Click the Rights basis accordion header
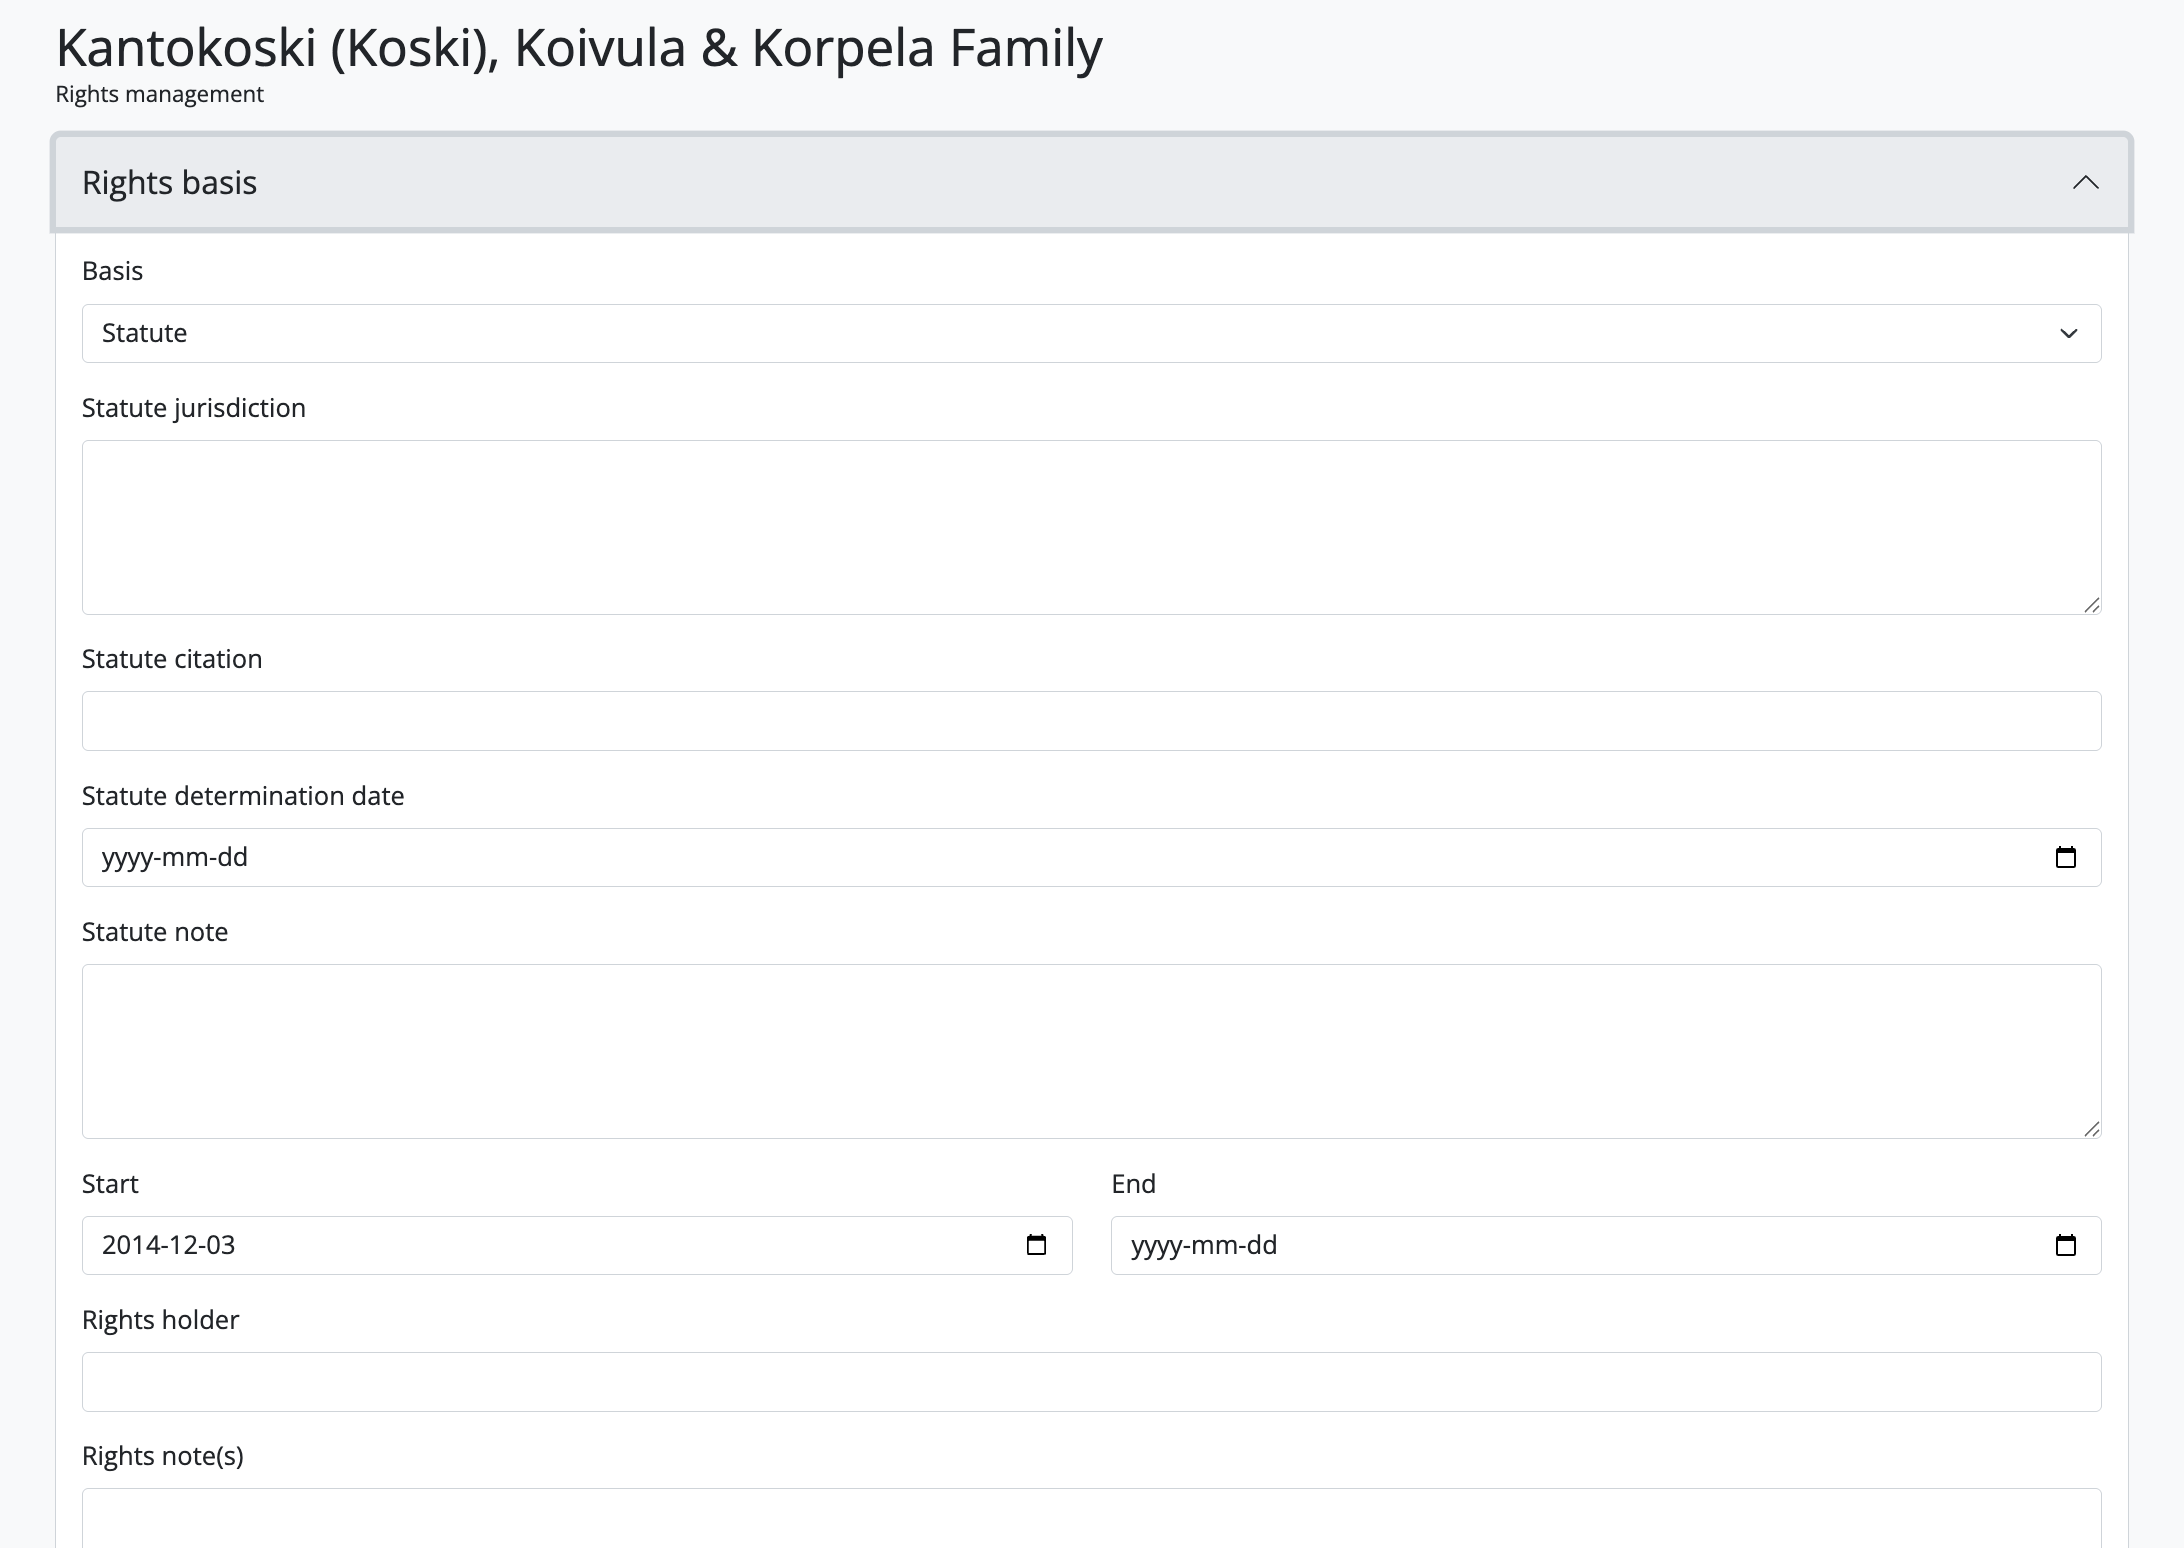 [x=1000, y=183]
